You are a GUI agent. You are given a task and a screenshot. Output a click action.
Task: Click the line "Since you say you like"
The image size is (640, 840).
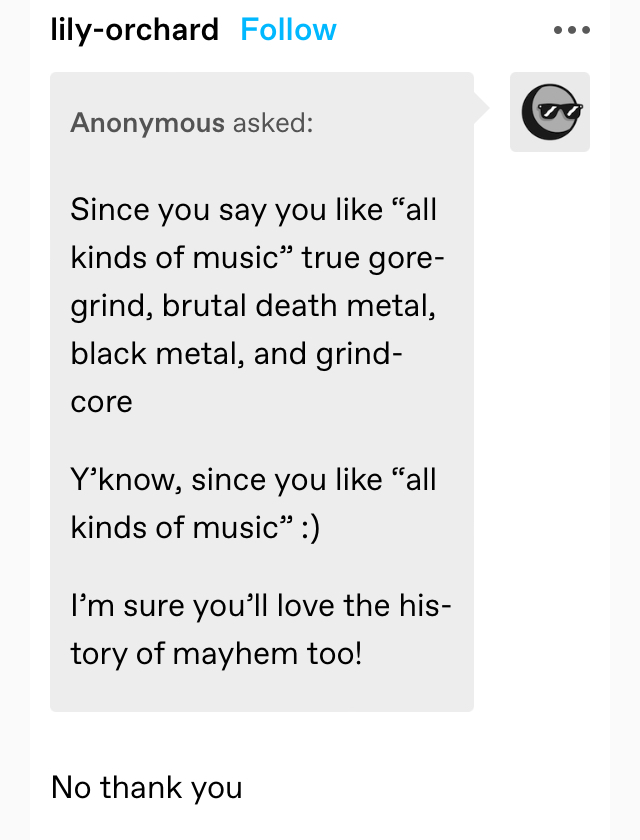pyautogui.click(x=253, y=209)
